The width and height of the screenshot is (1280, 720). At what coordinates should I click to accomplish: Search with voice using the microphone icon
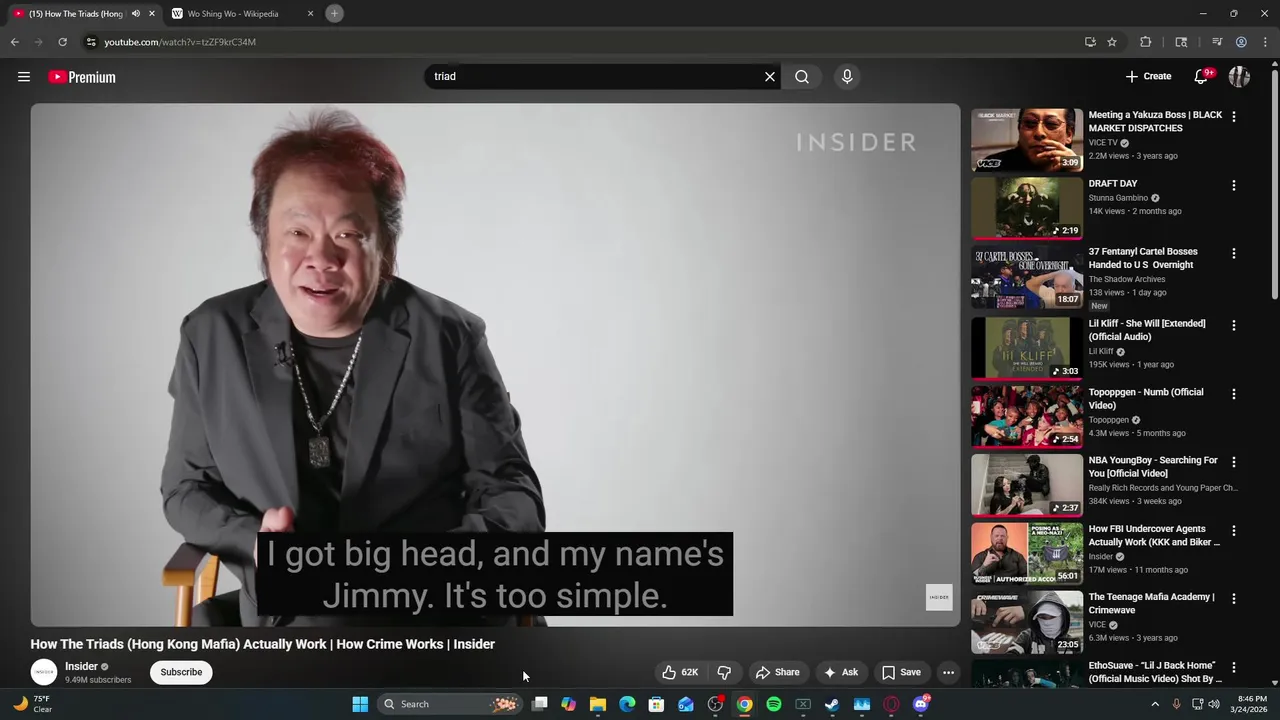point(847,76)
